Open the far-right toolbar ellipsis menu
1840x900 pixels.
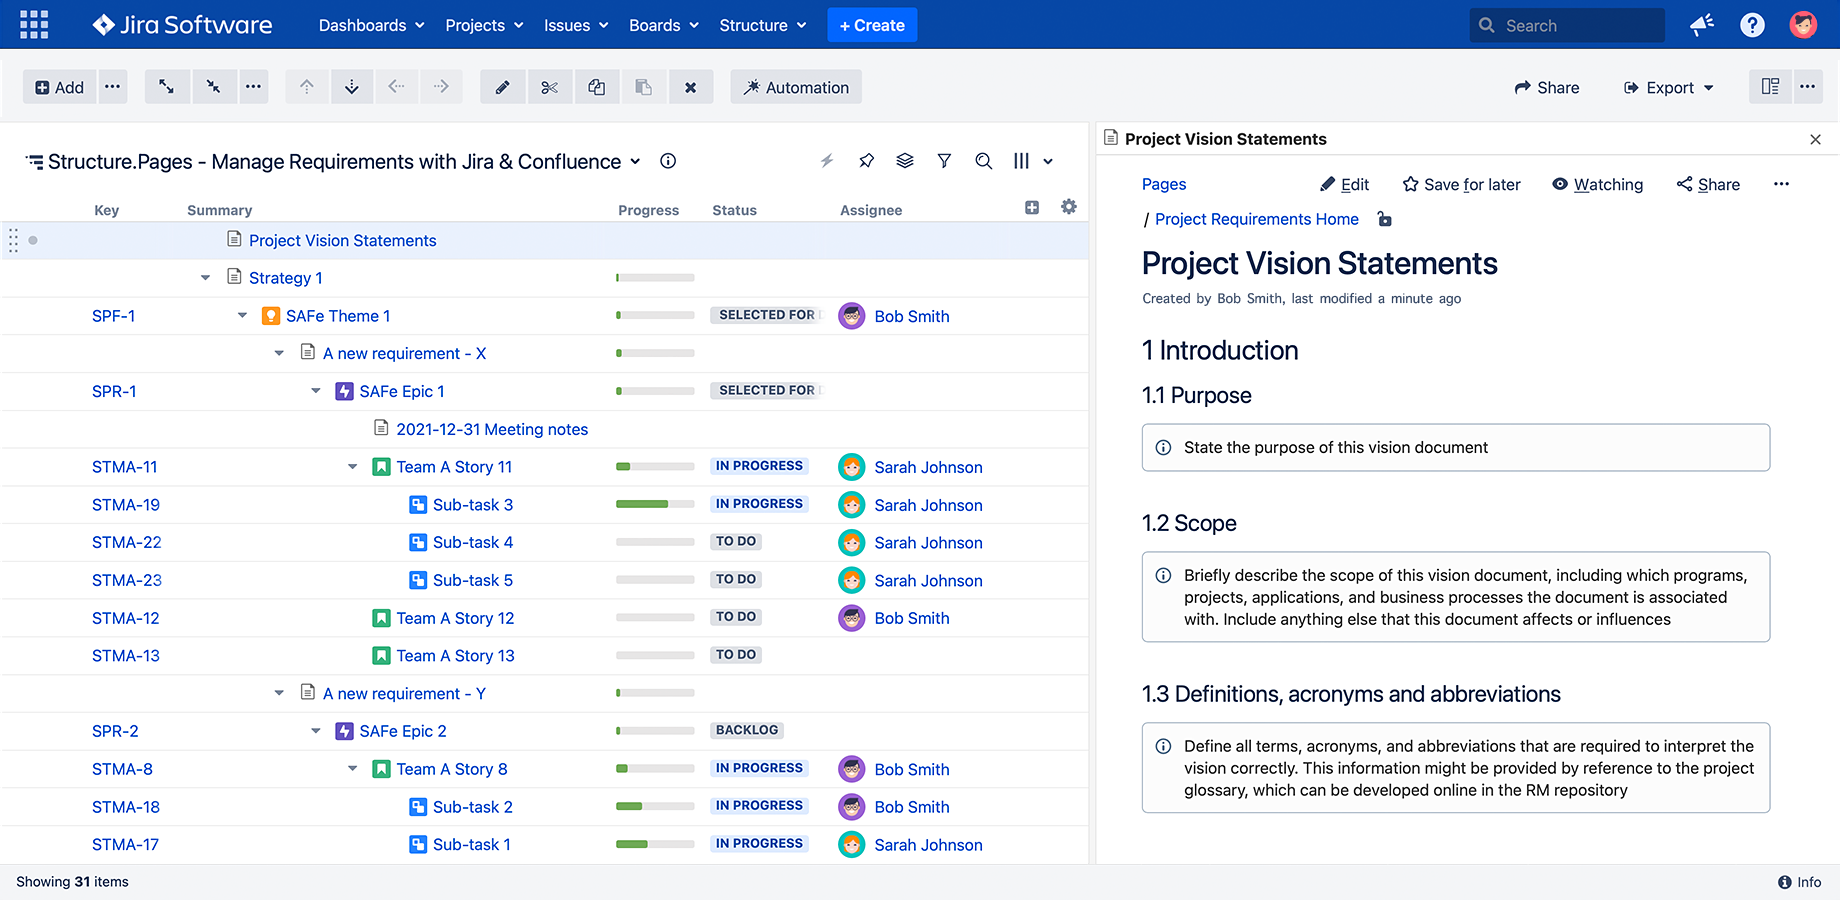click(1807, 87)
